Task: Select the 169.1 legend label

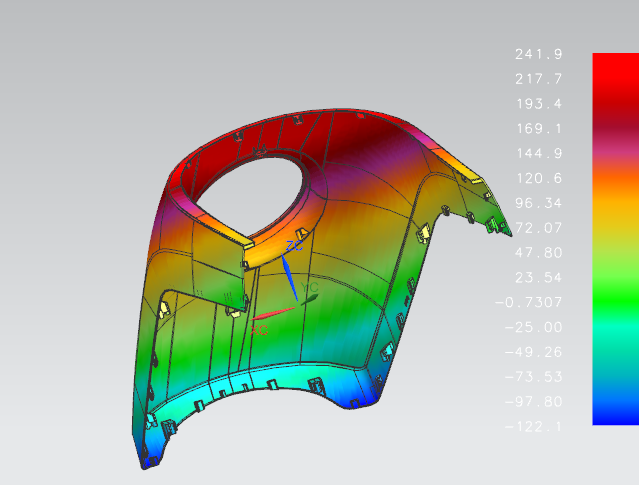Action: click(x=539, y=129)
